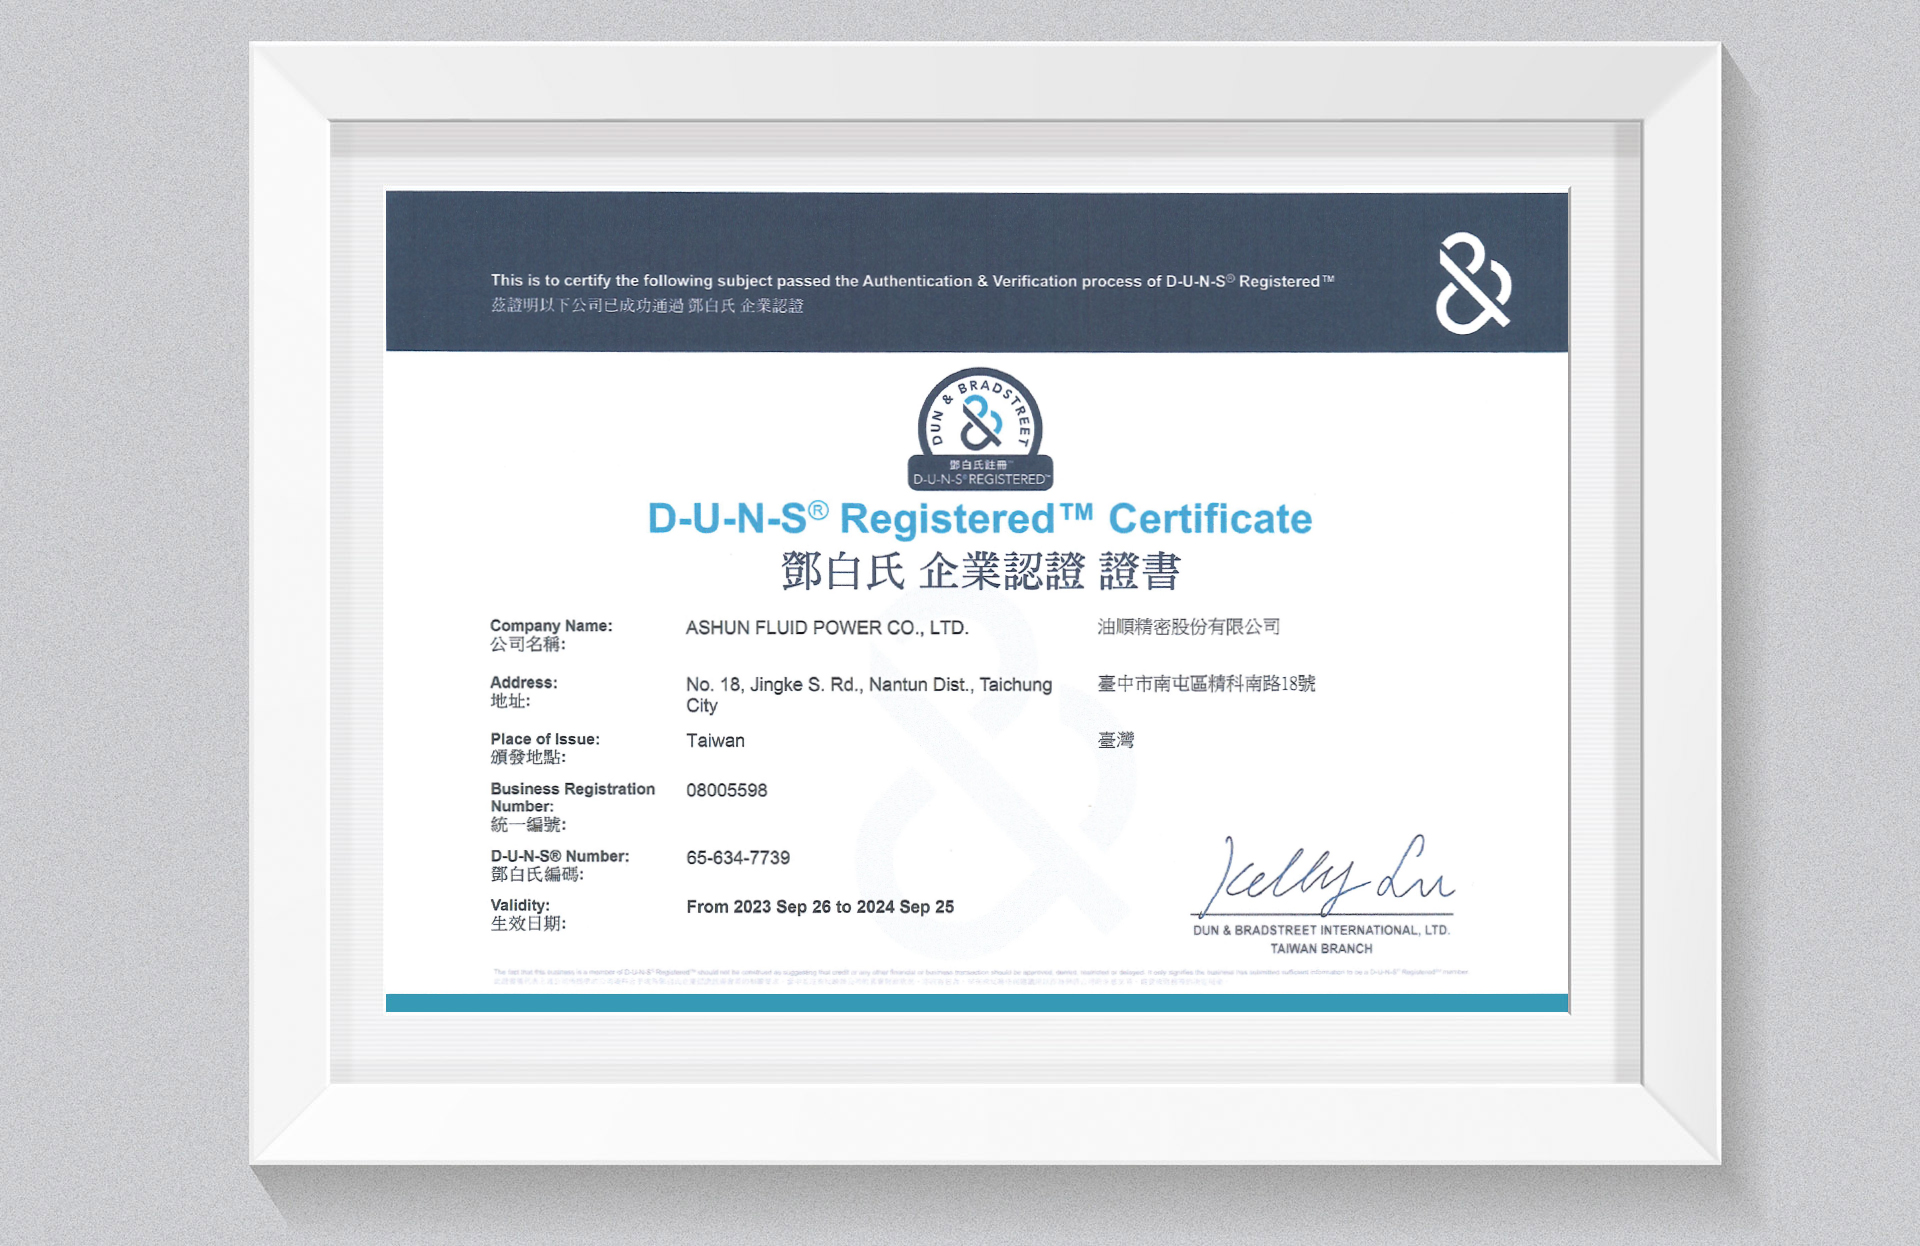This screenshot has width=1920, height=1246.
Task: Click the Chinese certification line in header
Action: 647,306
